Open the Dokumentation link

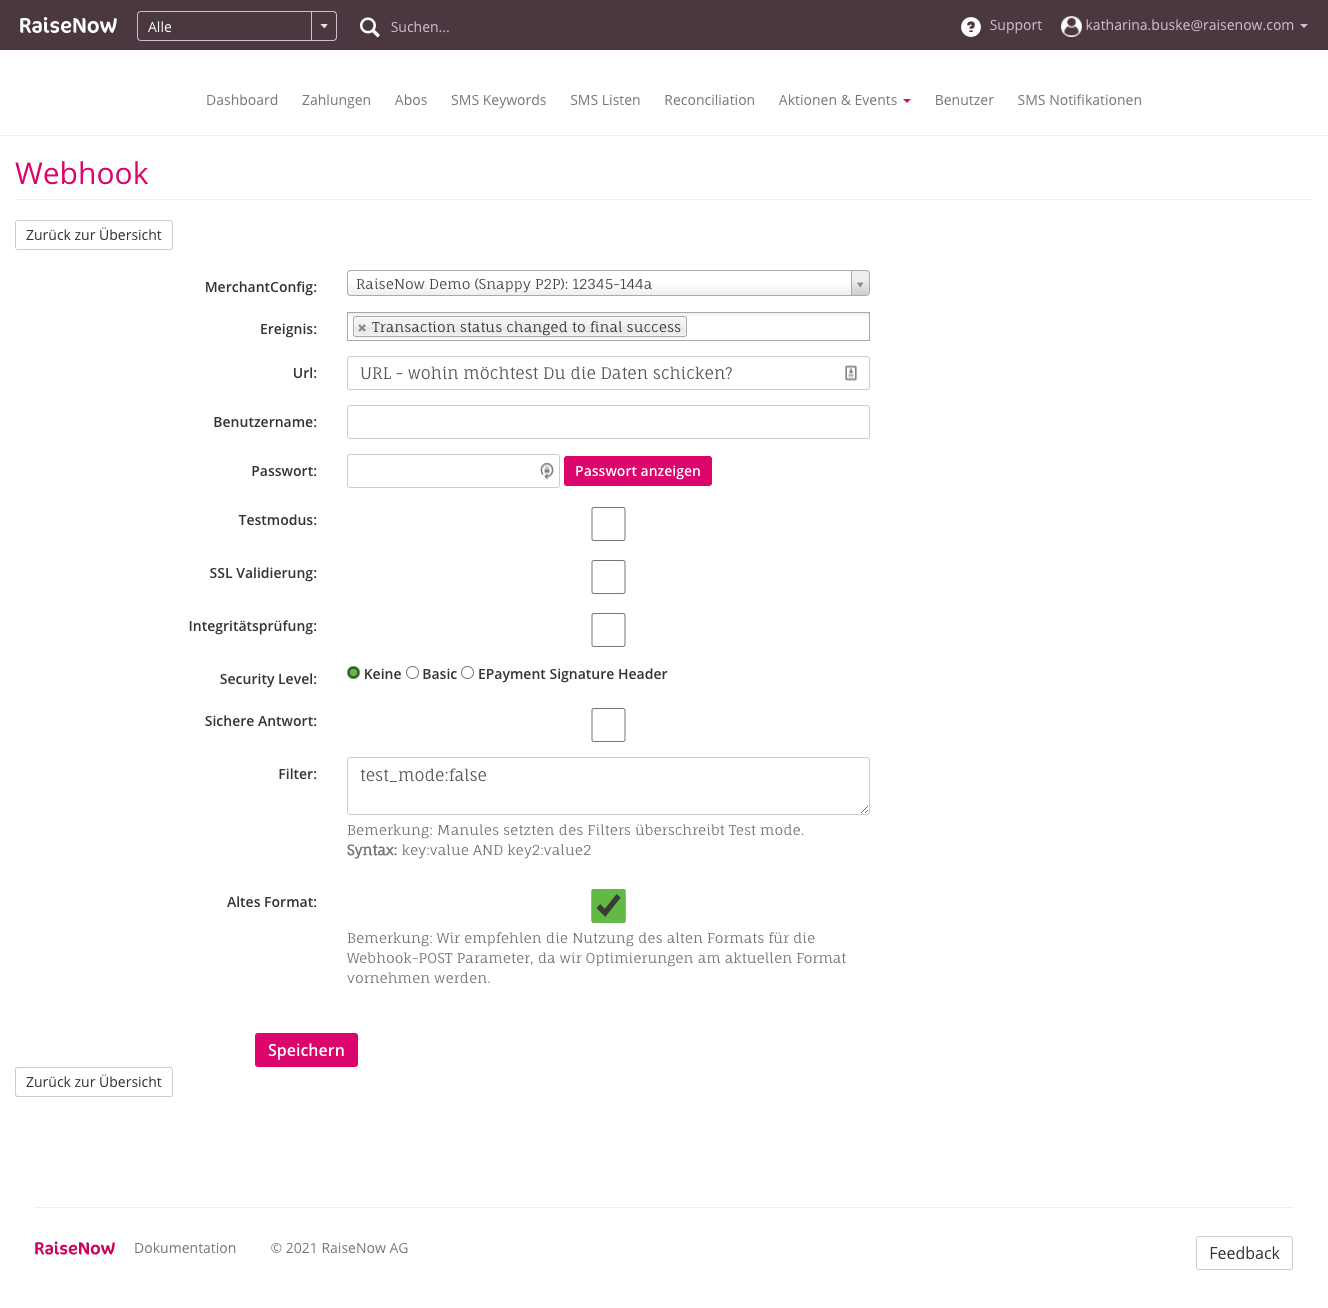(x=185, y=1248)
